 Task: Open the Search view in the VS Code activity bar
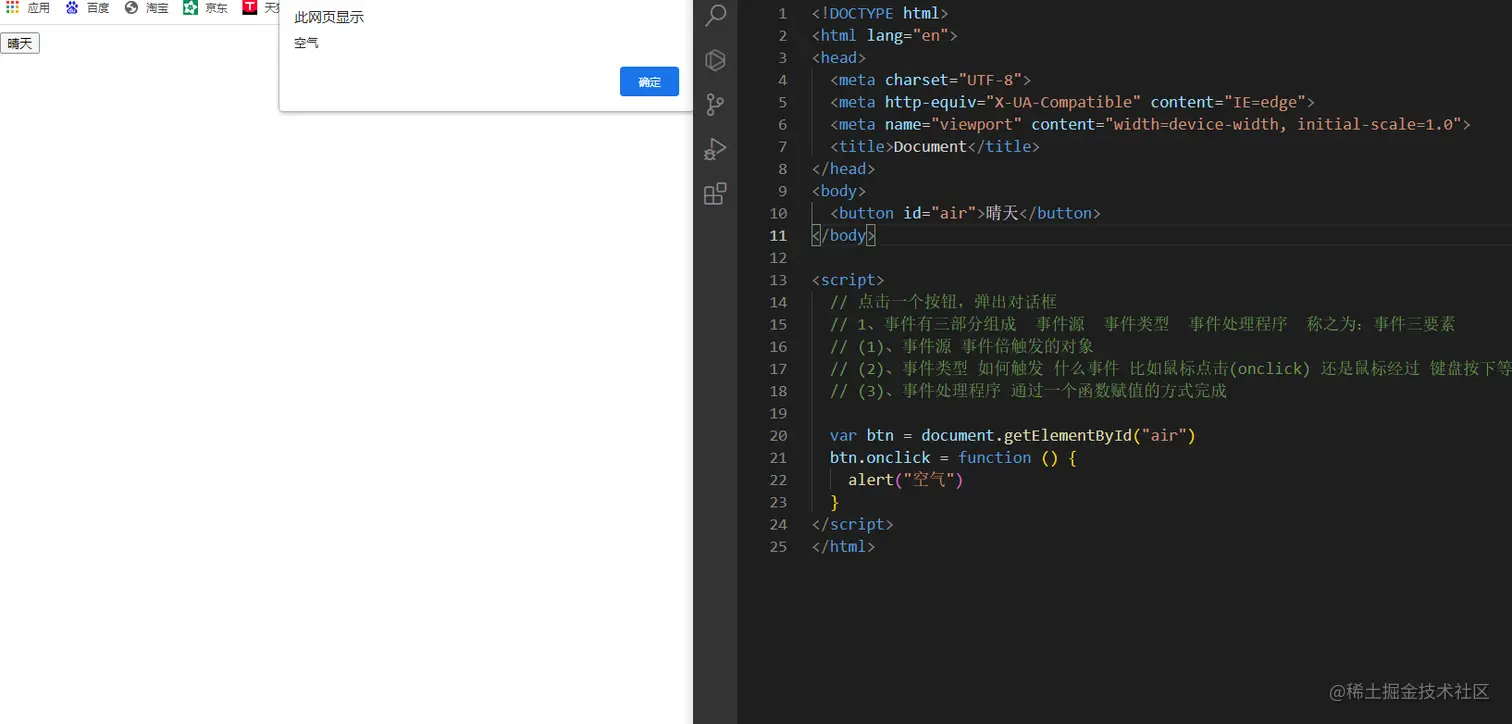(x=715, y=15)
